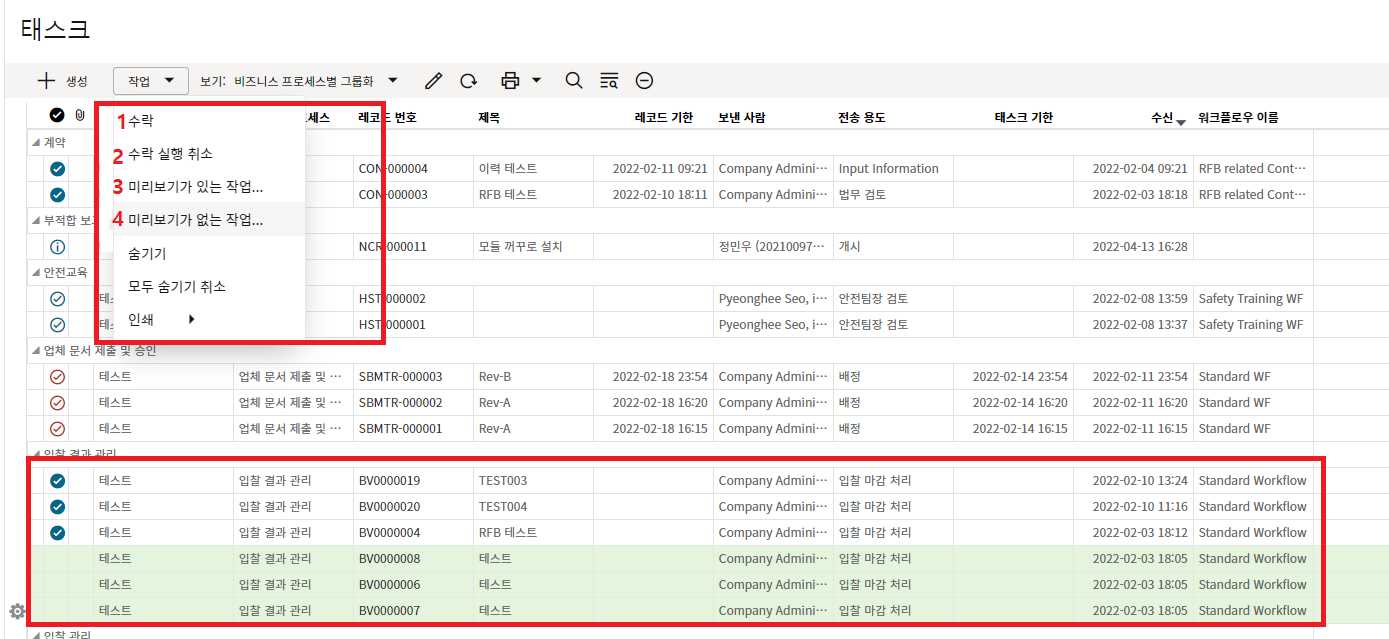
Task: Select 수락 from the 작업 menu
Action: (x=141, y=121)
